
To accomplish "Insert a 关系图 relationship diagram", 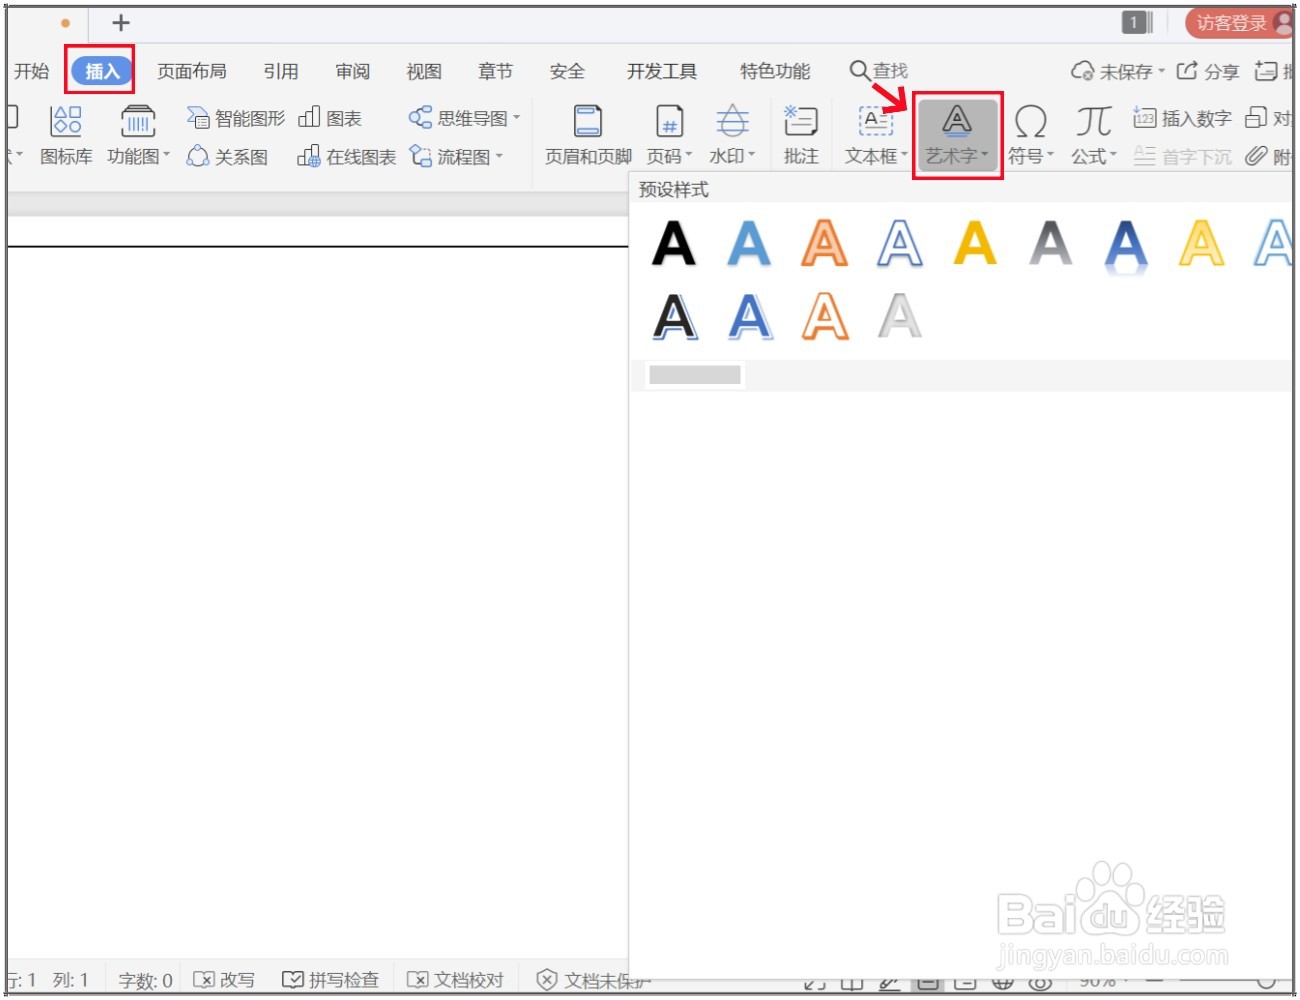I will point(228,157).
